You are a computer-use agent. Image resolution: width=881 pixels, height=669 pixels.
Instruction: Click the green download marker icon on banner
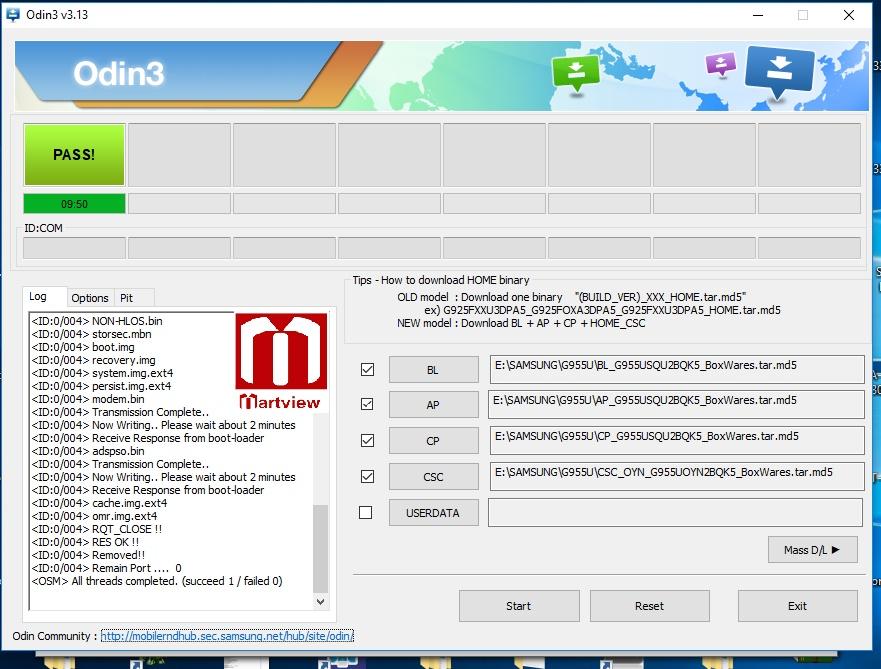click(x=576, y=74)
